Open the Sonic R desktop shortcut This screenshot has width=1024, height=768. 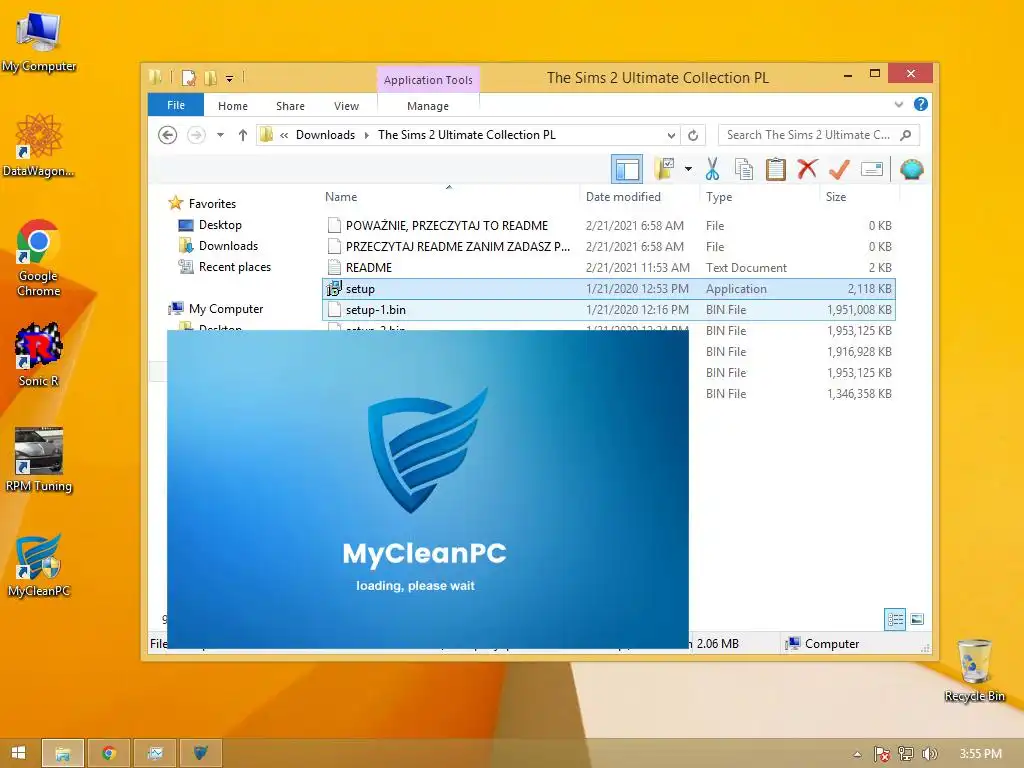pos(39,355)
